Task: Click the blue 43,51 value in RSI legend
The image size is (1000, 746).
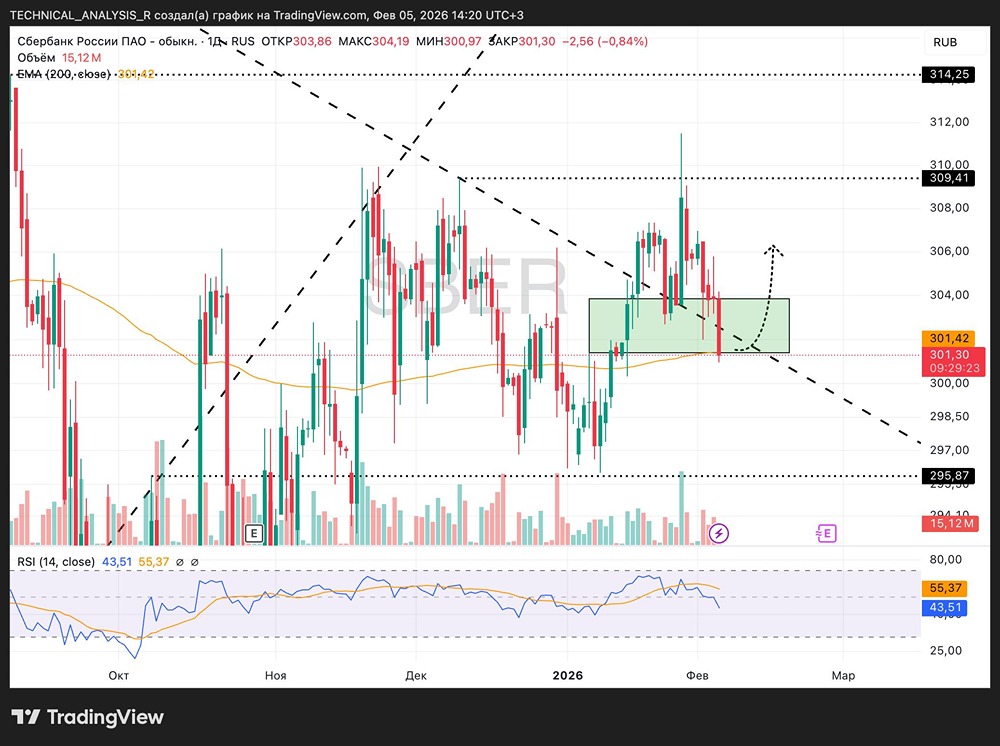Action: (x=117, y=562)
